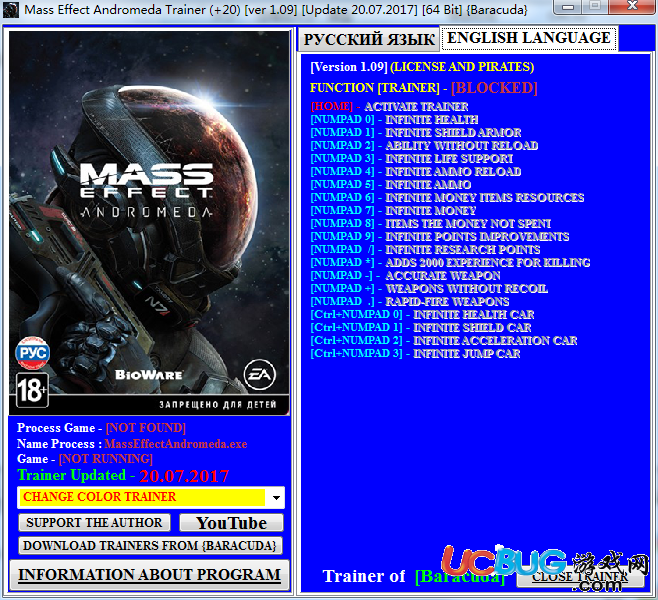Click the MassEffectAndromeda.exe process name
Image resolution: width=658 pixels, height=600 pixels.
(x=175, y=444)
